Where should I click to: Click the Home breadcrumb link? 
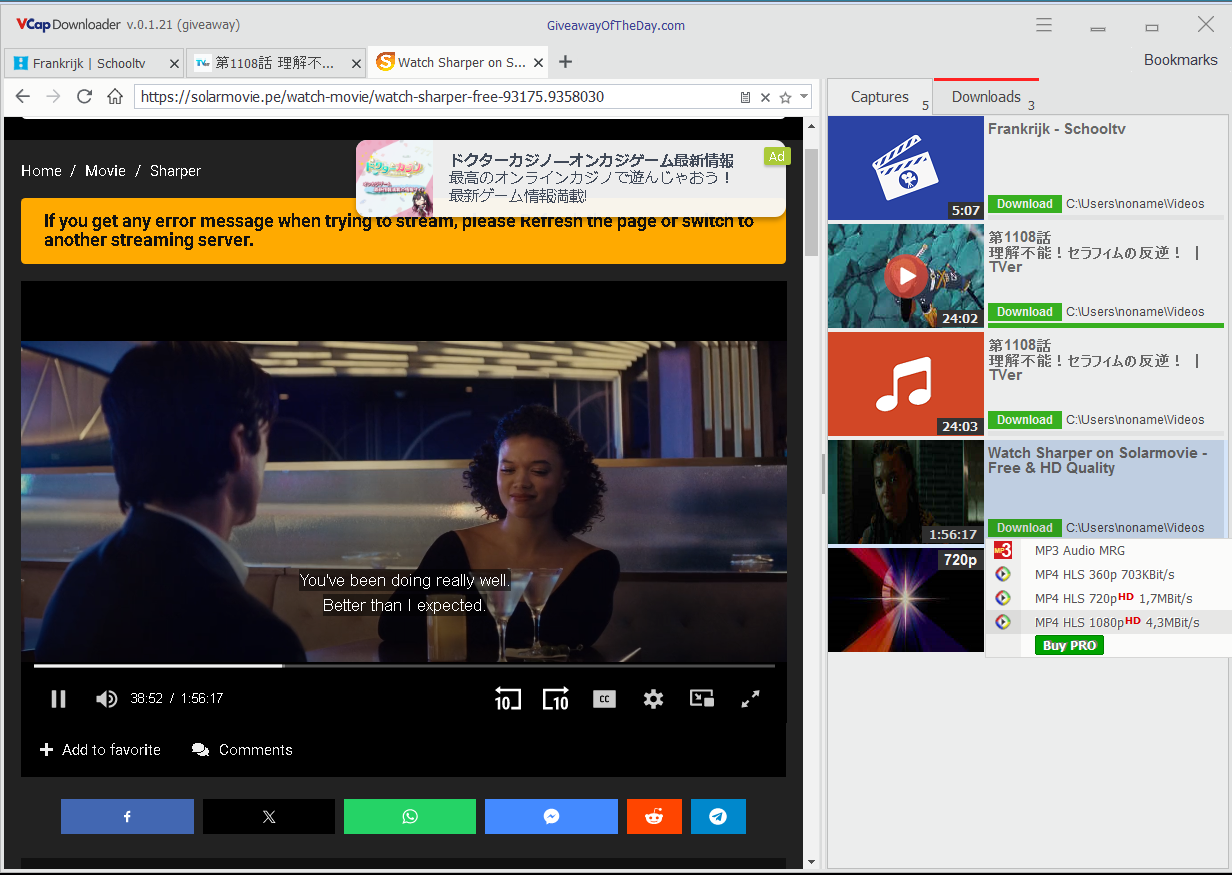click(x=41, y=171)
